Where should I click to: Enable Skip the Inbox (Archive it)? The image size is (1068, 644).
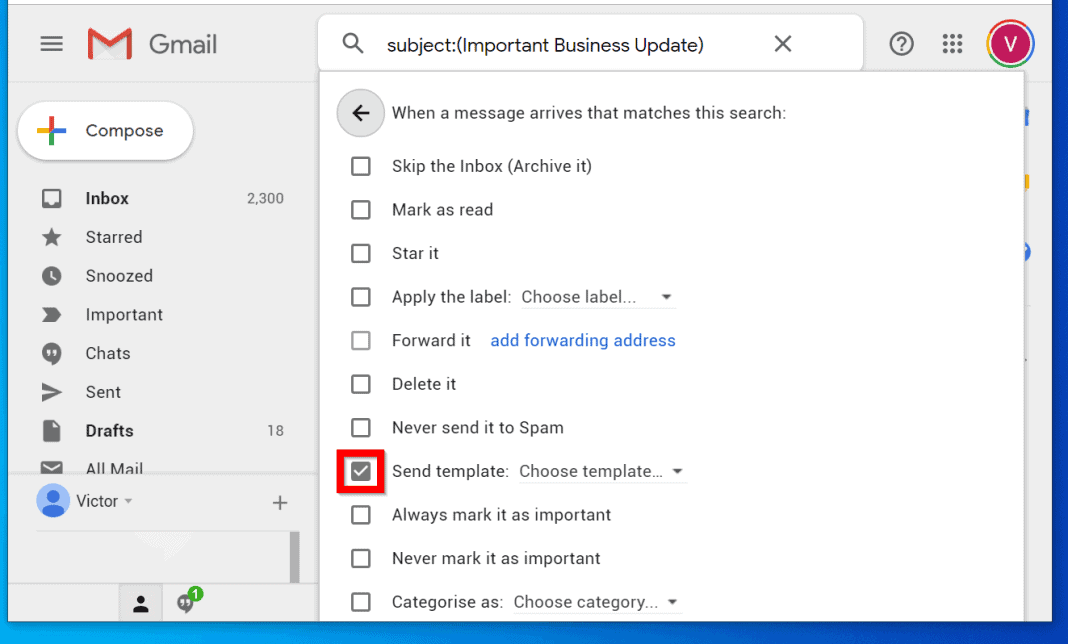point(361,166)
